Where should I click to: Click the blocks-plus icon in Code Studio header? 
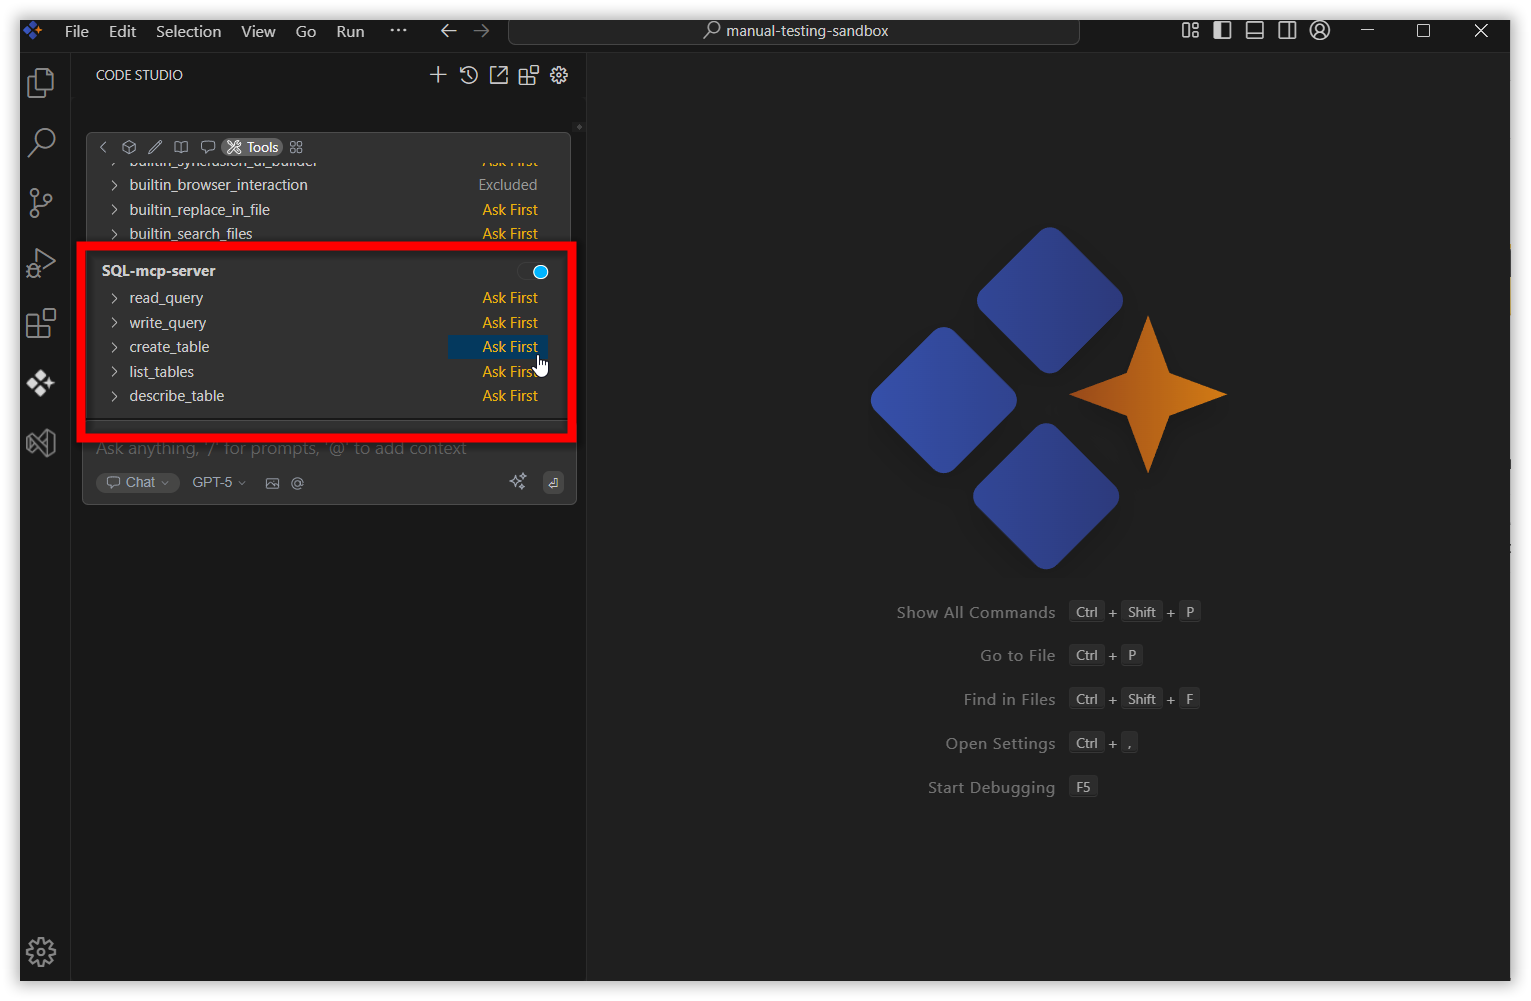(x=528, y=75)
